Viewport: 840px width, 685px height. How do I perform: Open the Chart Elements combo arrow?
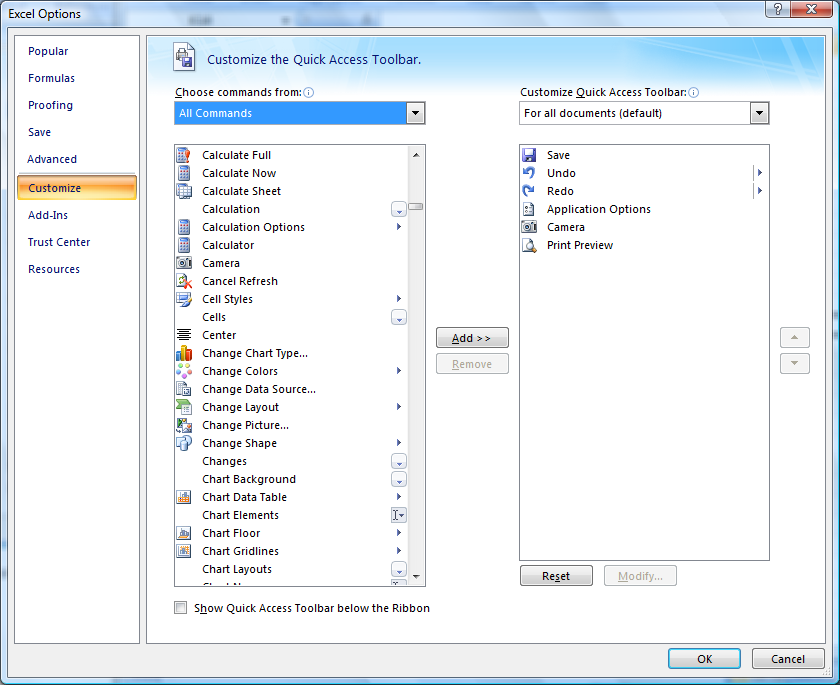tap(399, 515)
